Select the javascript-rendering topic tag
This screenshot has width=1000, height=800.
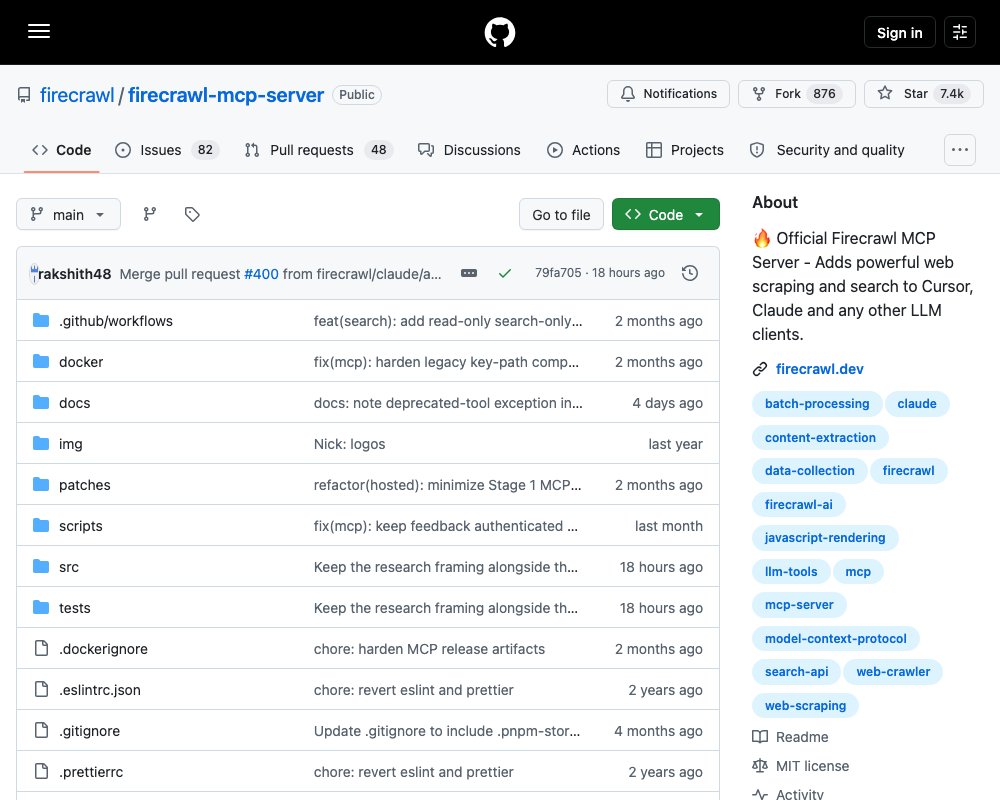coord(825,538)
